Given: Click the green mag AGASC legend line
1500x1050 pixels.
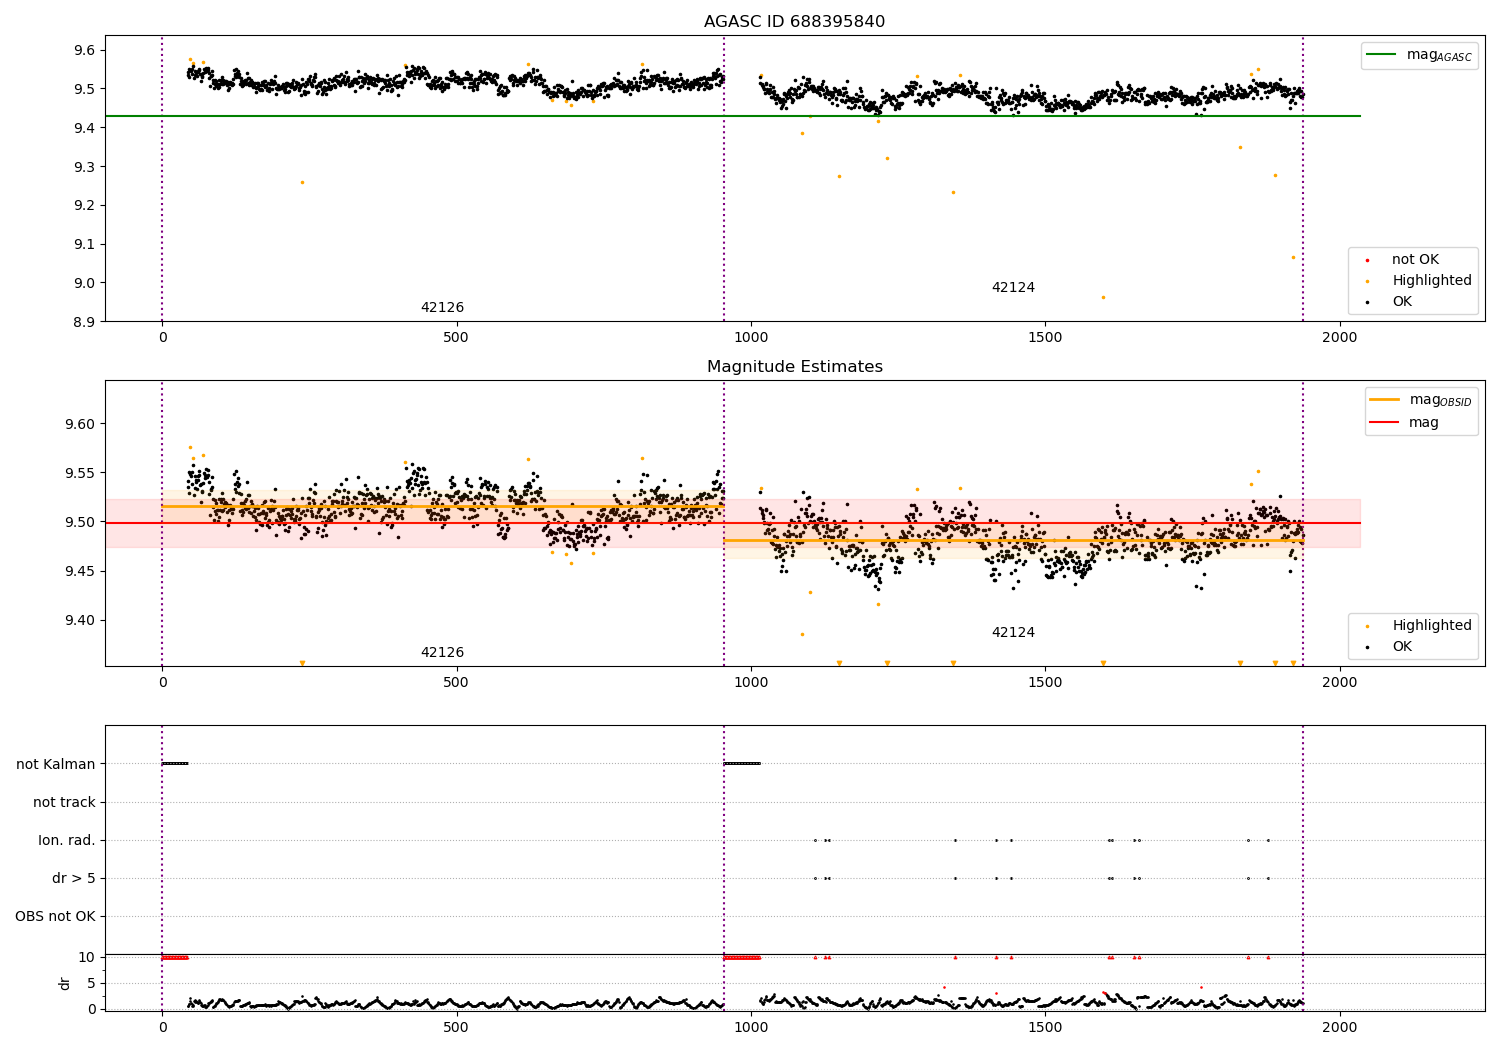Looking at the screenshot, I should pyautogui.click(x=1381, y=55).
